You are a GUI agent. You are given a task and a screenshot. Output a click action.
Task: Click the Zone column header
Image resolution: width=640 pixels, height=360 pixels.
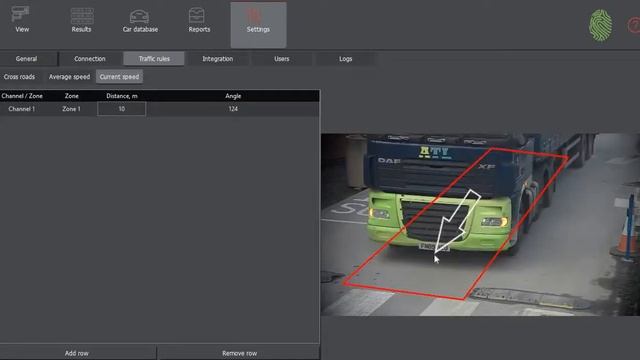click(71, 96)
